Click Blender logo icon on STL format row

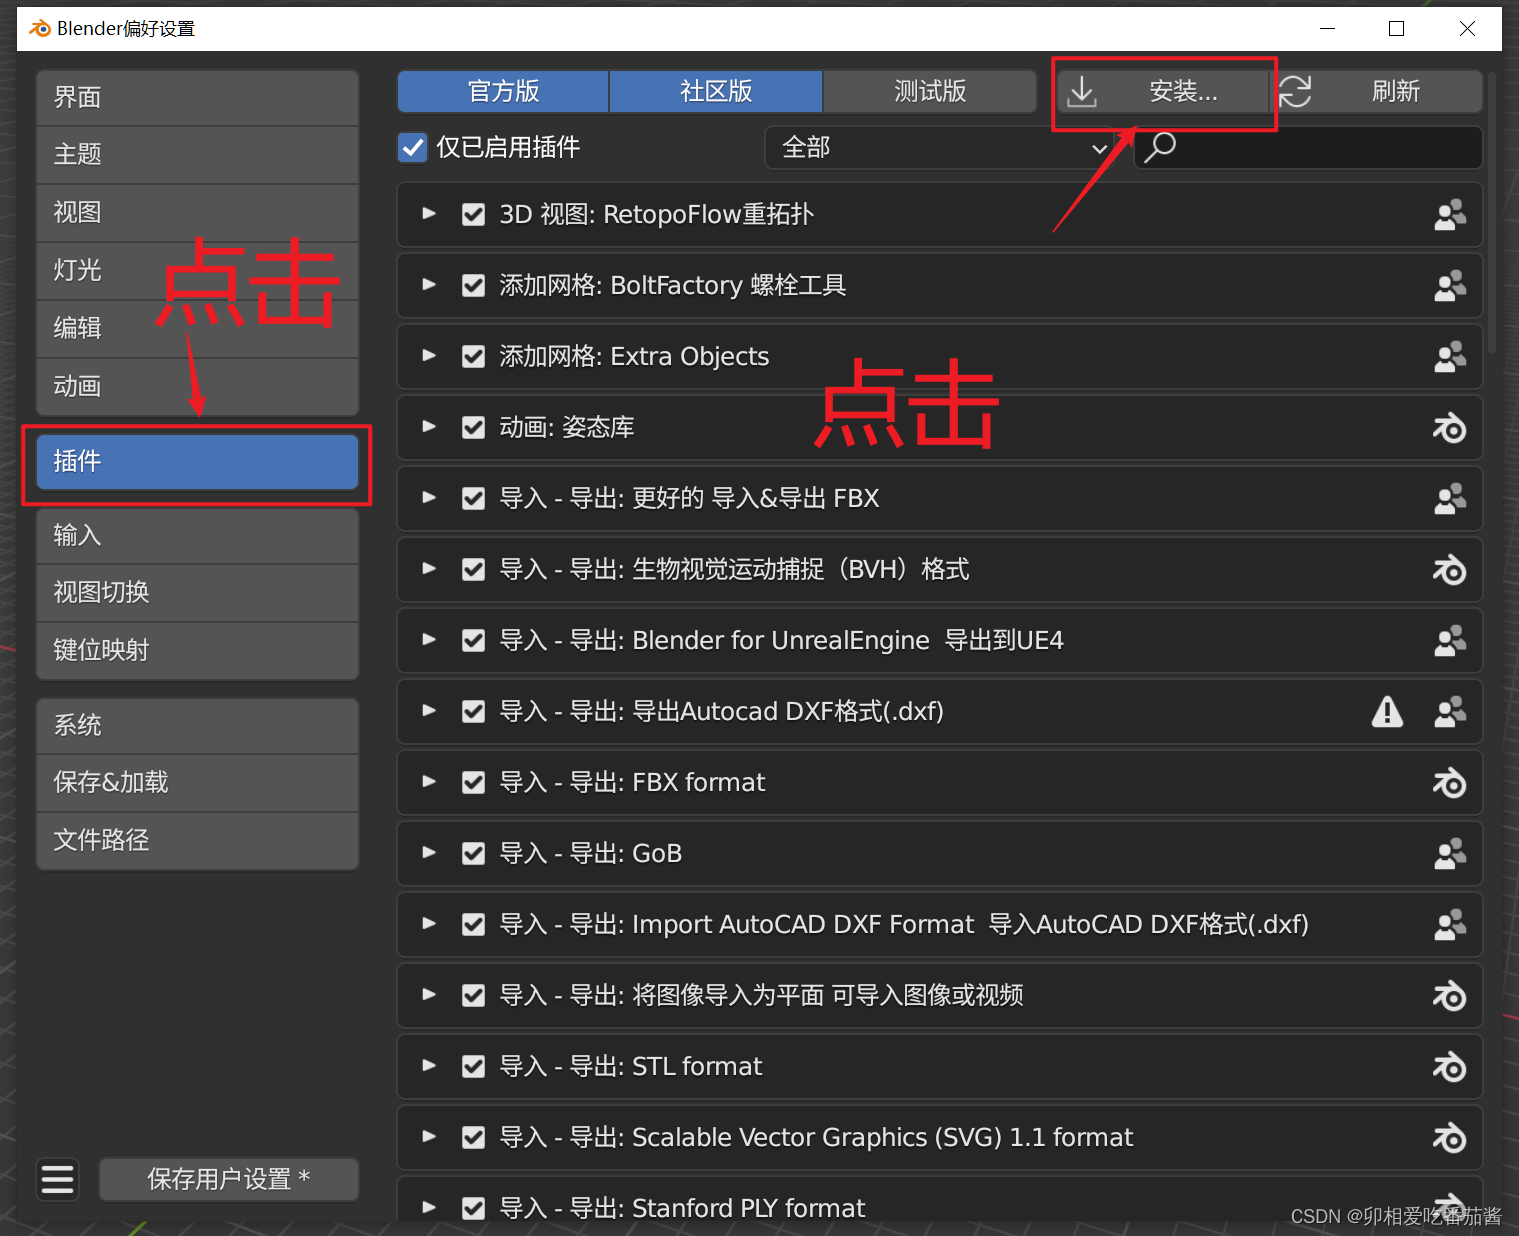point(1450,1067)
